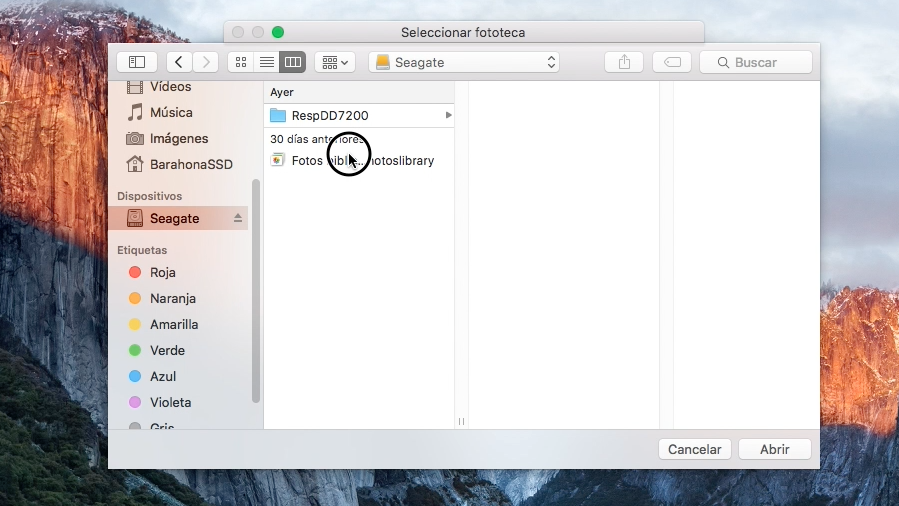The height and width of the screenshot is (506, 899).
Task: Go back to previous folder
Action: 179,62
